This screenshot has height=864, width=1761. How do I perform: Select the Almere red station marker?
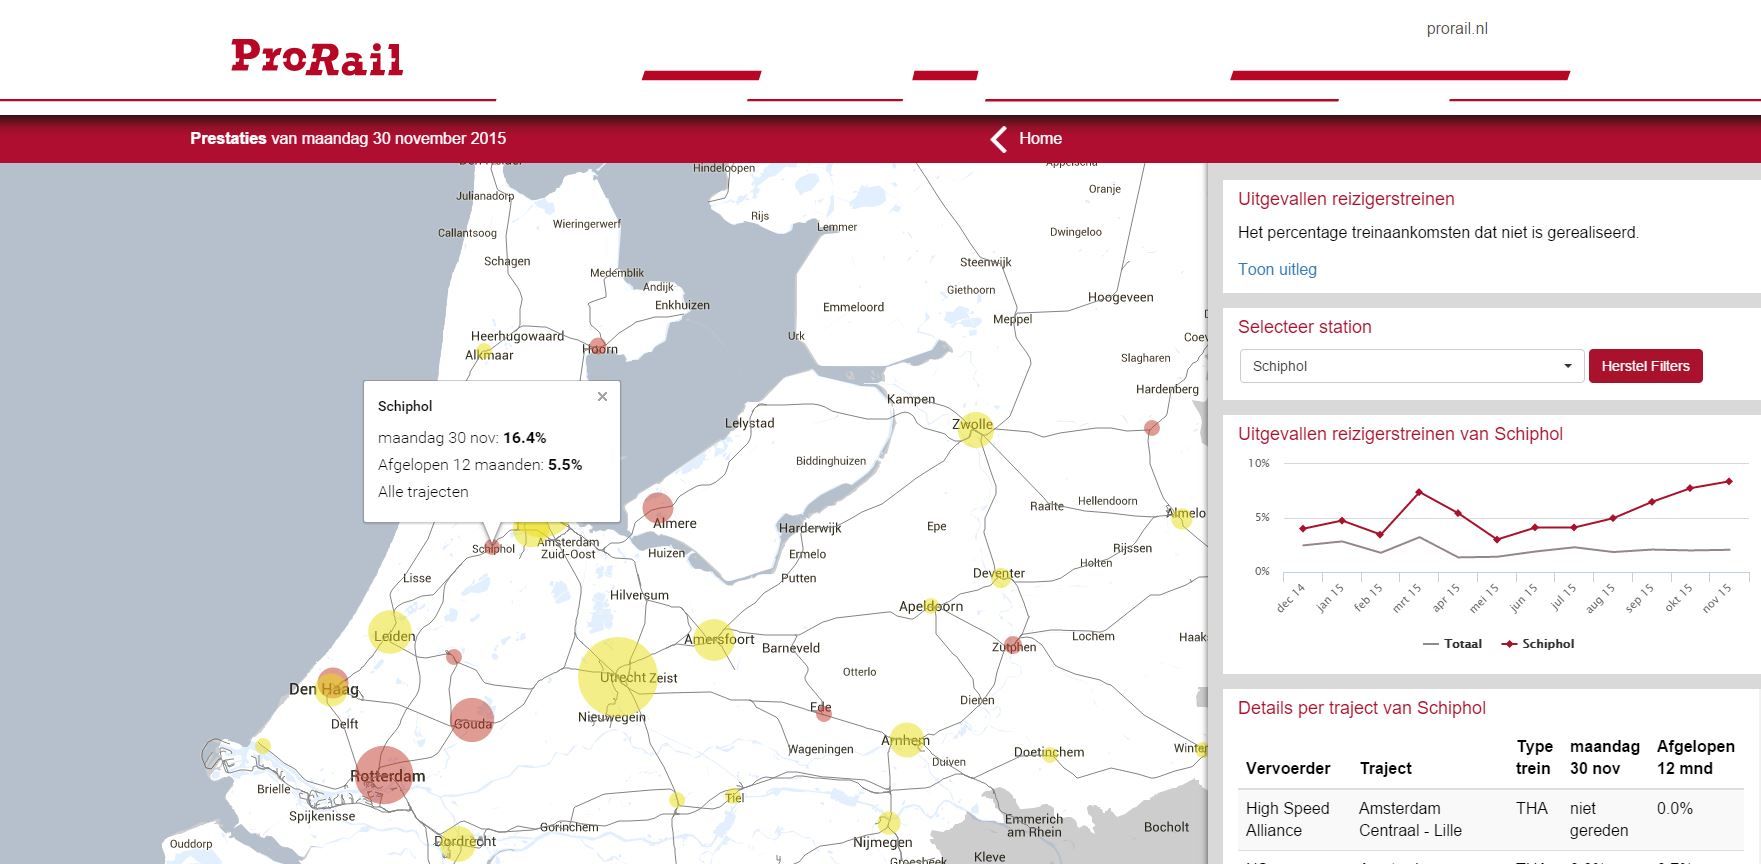[x=657, y=508]
